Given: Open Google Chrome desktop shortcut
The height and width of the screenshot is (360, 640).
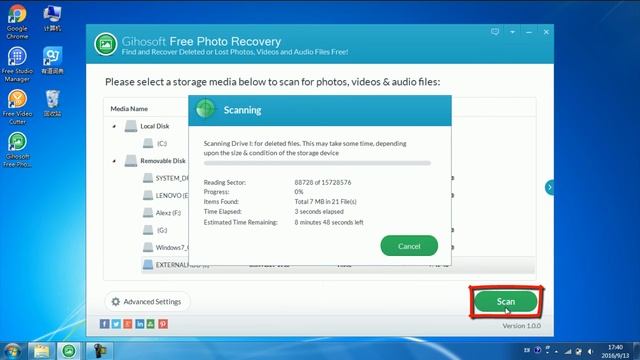Looking at the screenshot, I should 17,21.
